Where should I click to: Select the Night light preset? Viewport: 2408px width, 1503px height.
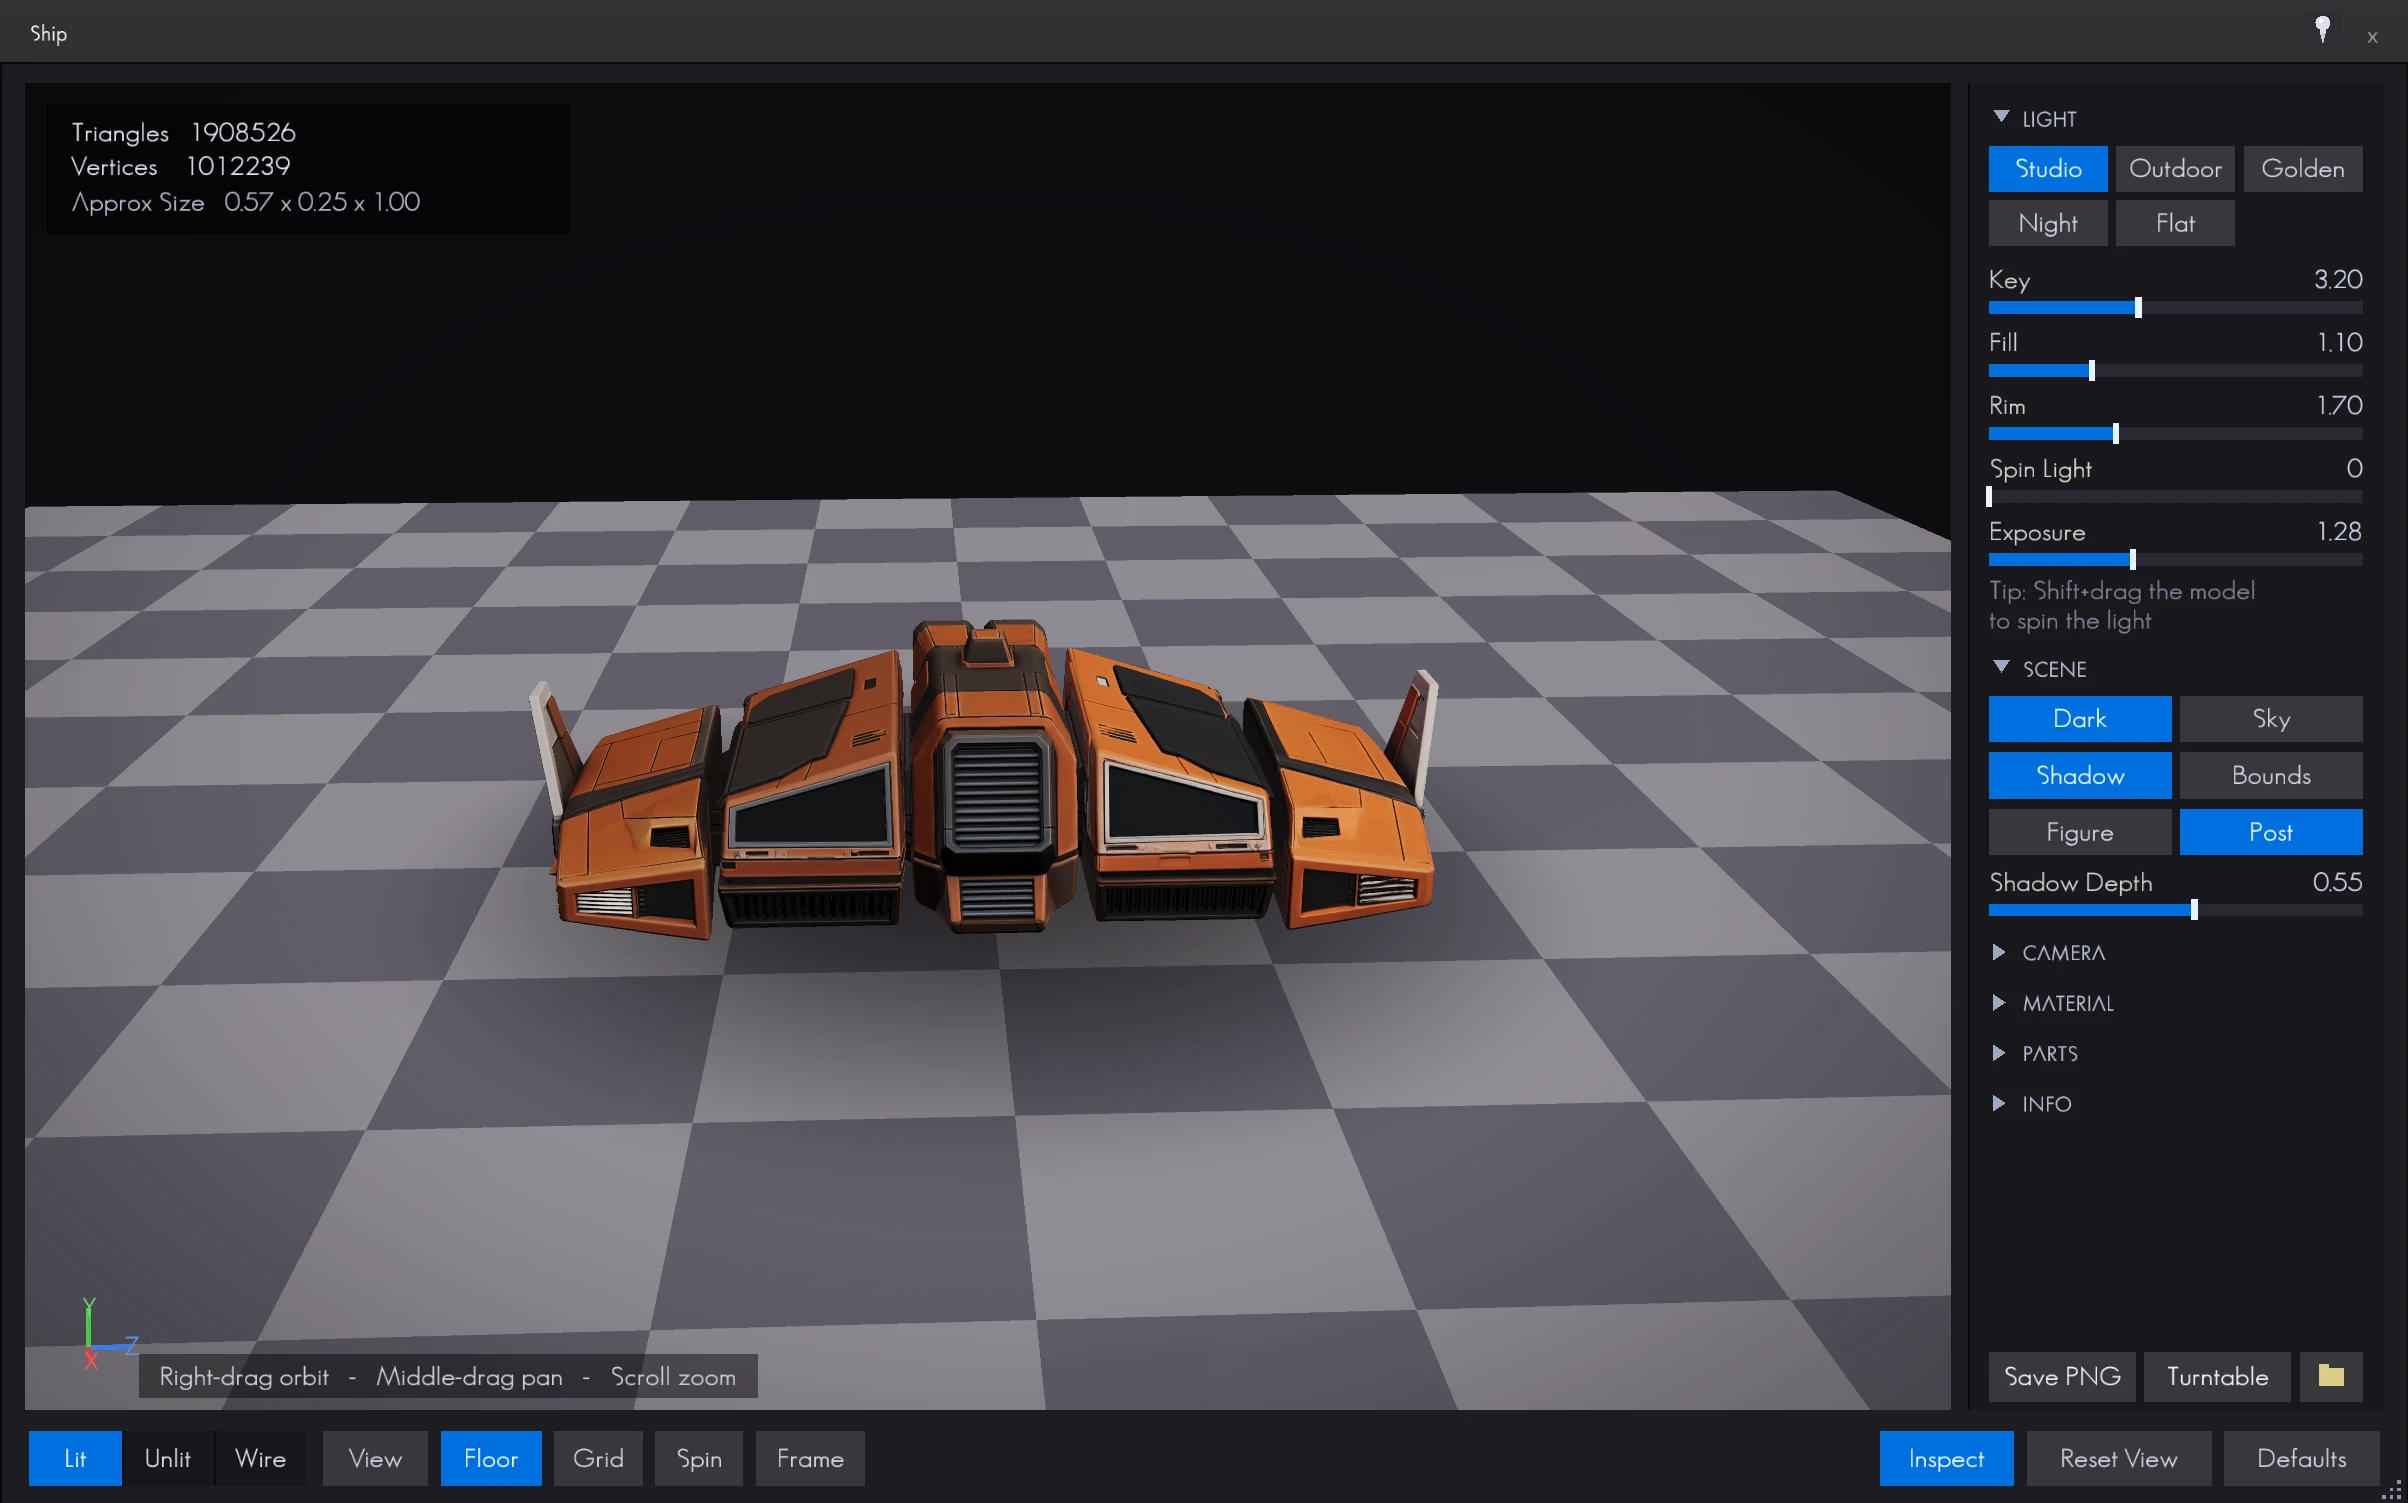click(x=2047, y=223)
